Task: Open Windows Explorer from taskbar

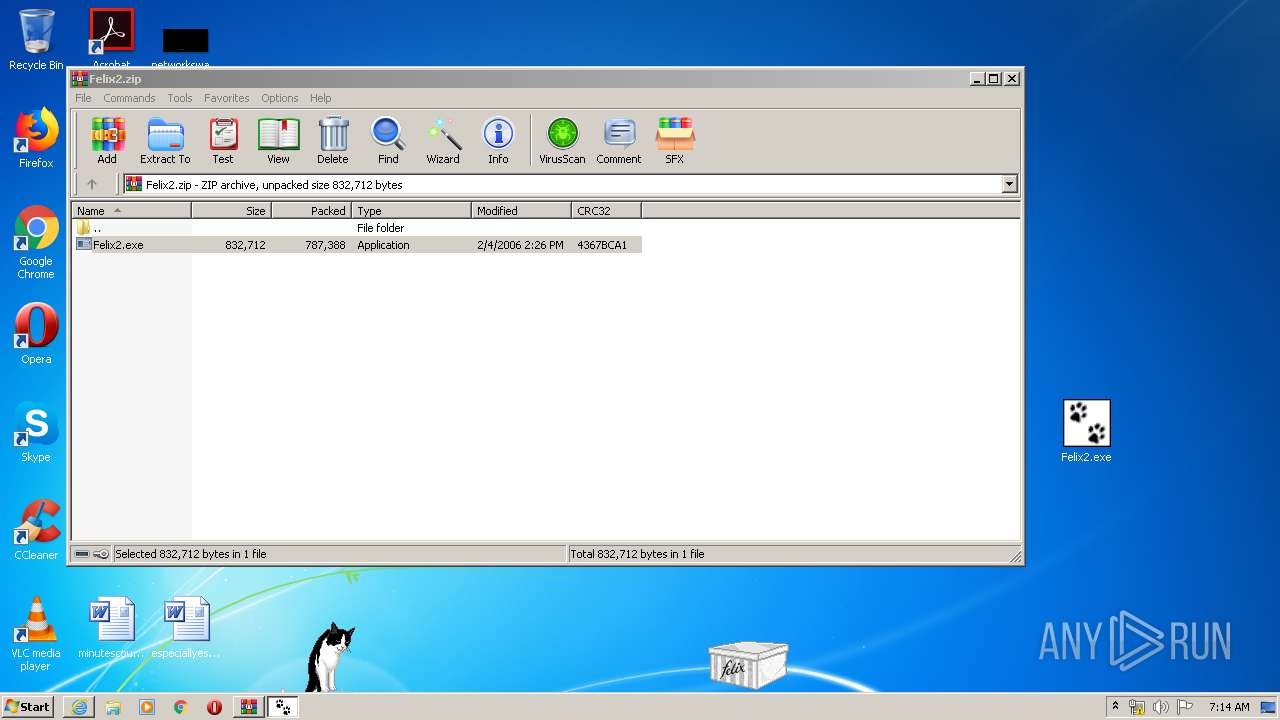Action: point(113,707)
